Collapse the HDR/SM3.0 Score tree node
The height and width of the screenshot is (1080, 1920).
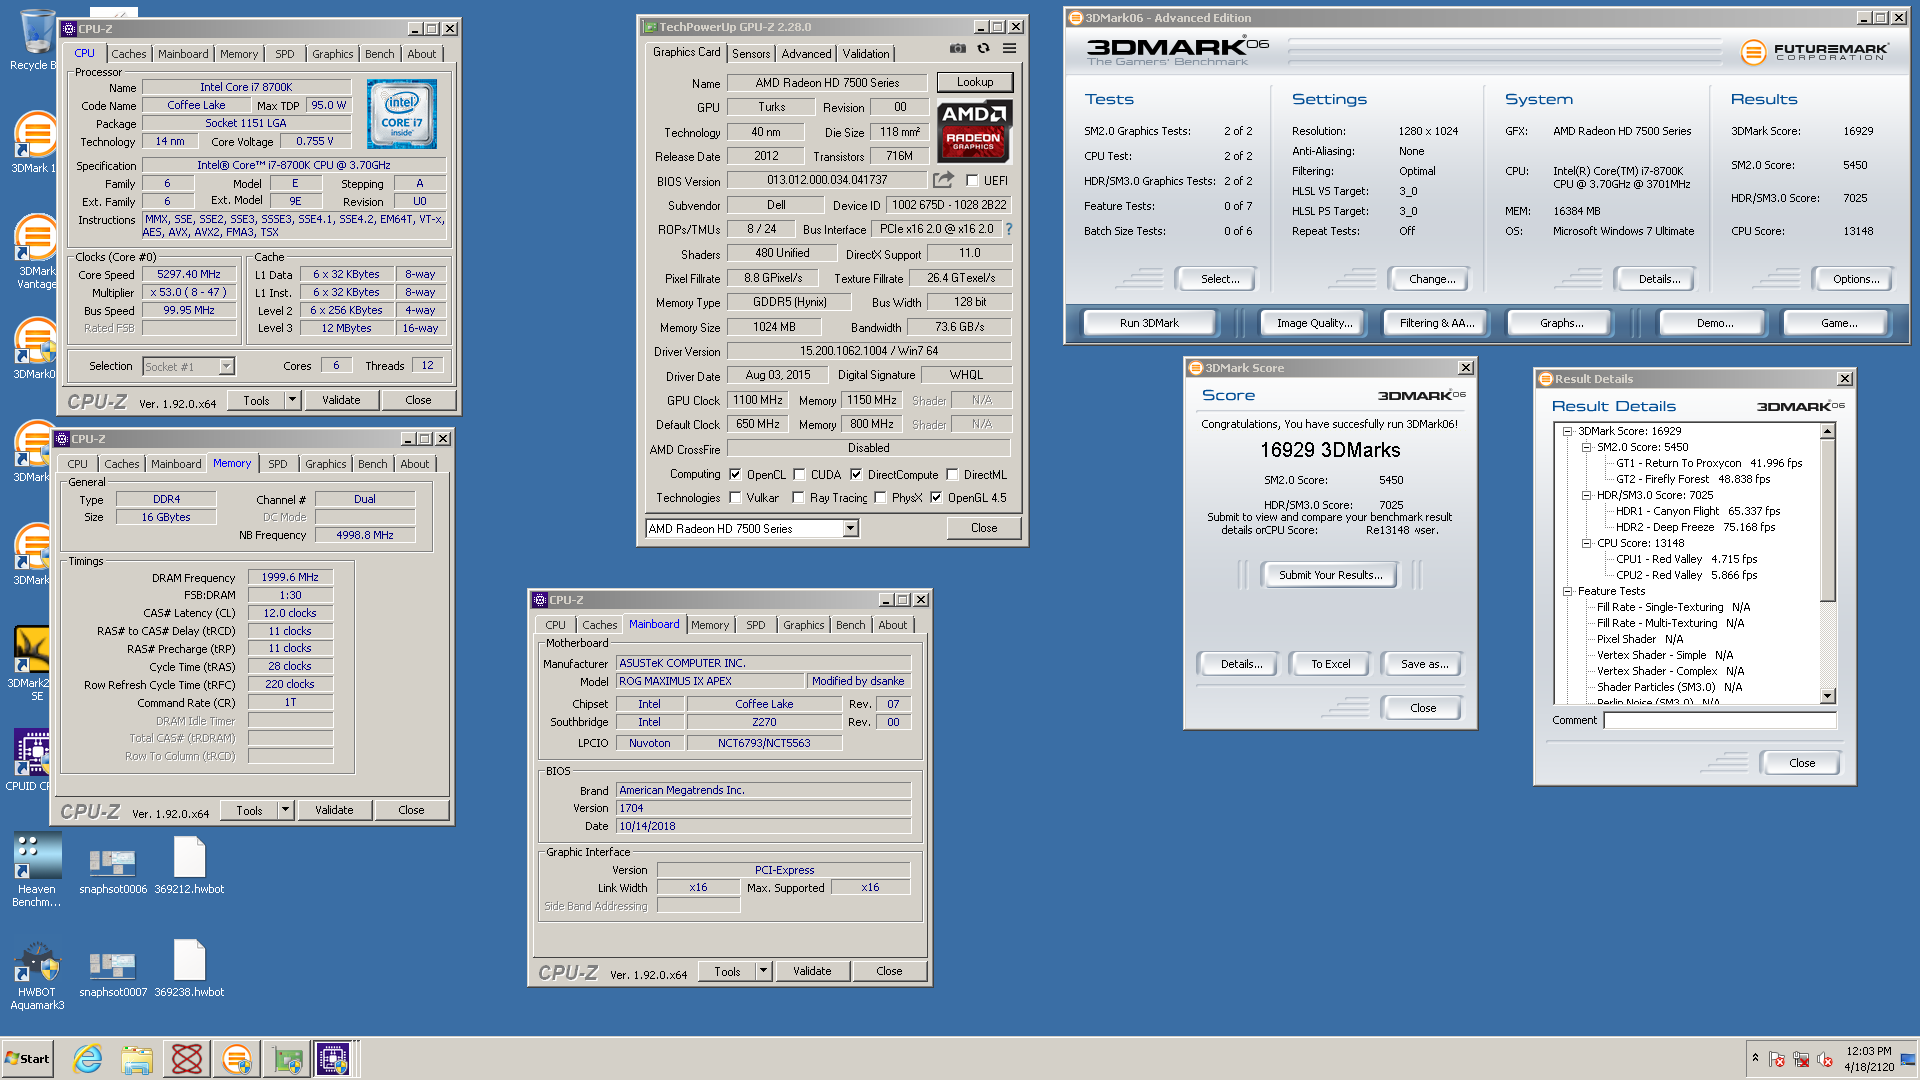coord(1587,495)
